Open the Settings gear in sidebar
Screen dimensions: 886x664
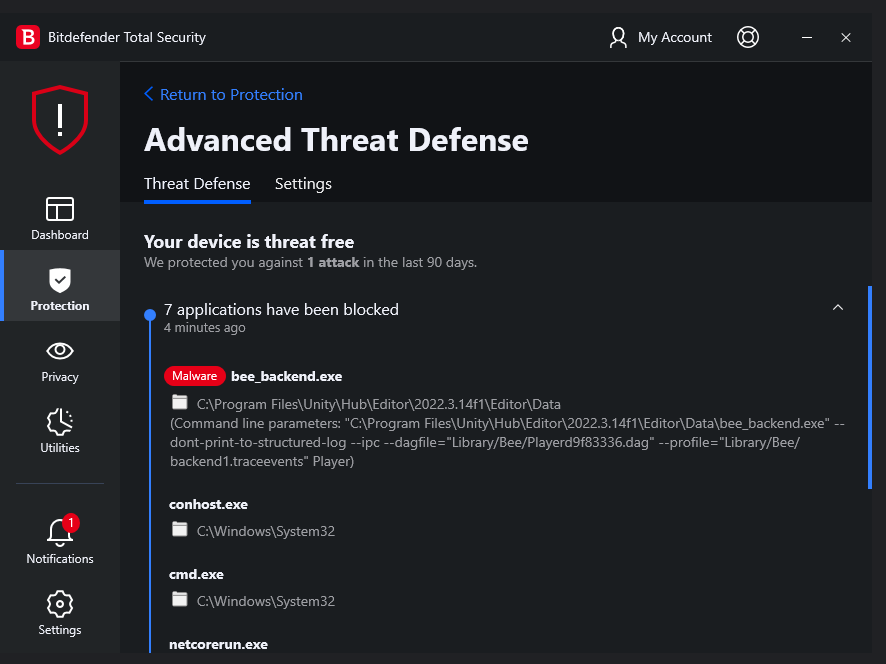(x=60, y=604)
